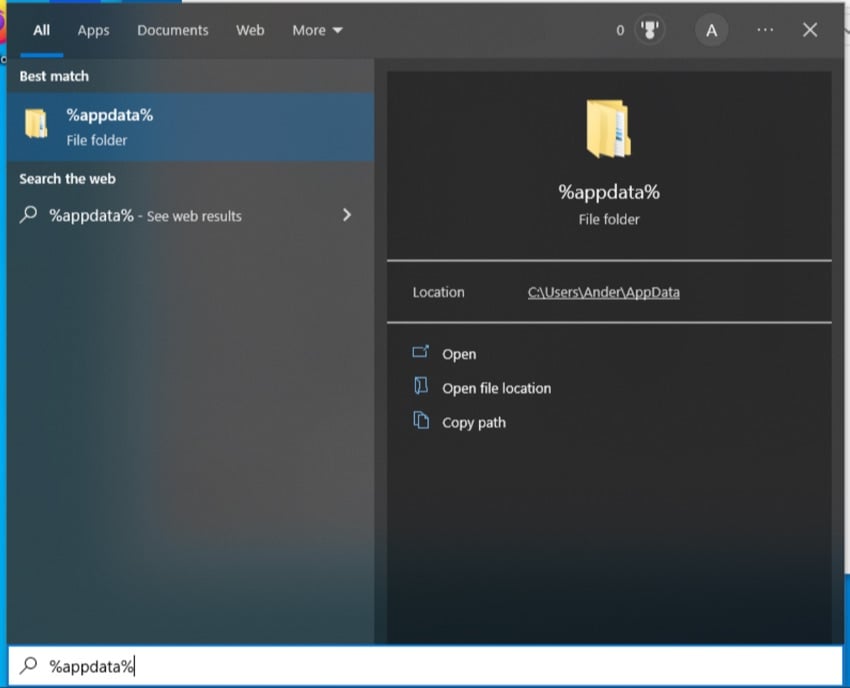
Task: Click the magnifier icon beside web result
Action: (x=28, y=215)
